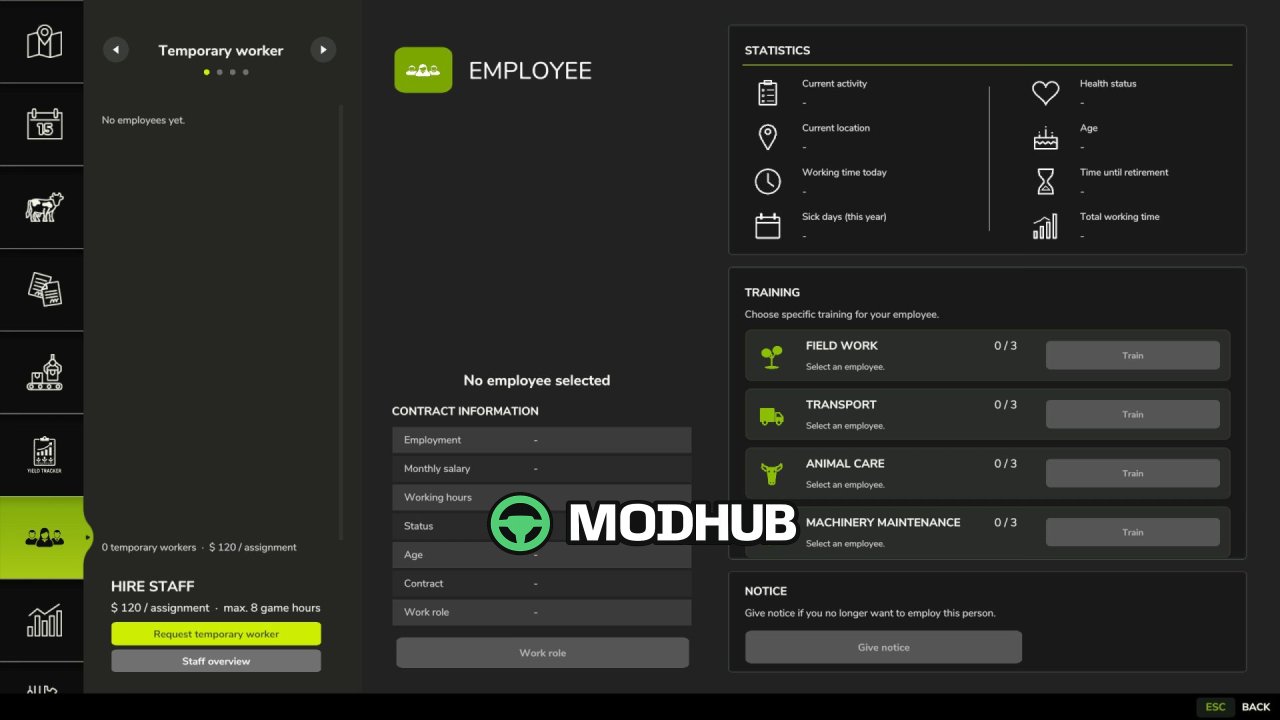
Task: Click Request temporary worker button
Action: pyautogui.click(x=216, y=634)
